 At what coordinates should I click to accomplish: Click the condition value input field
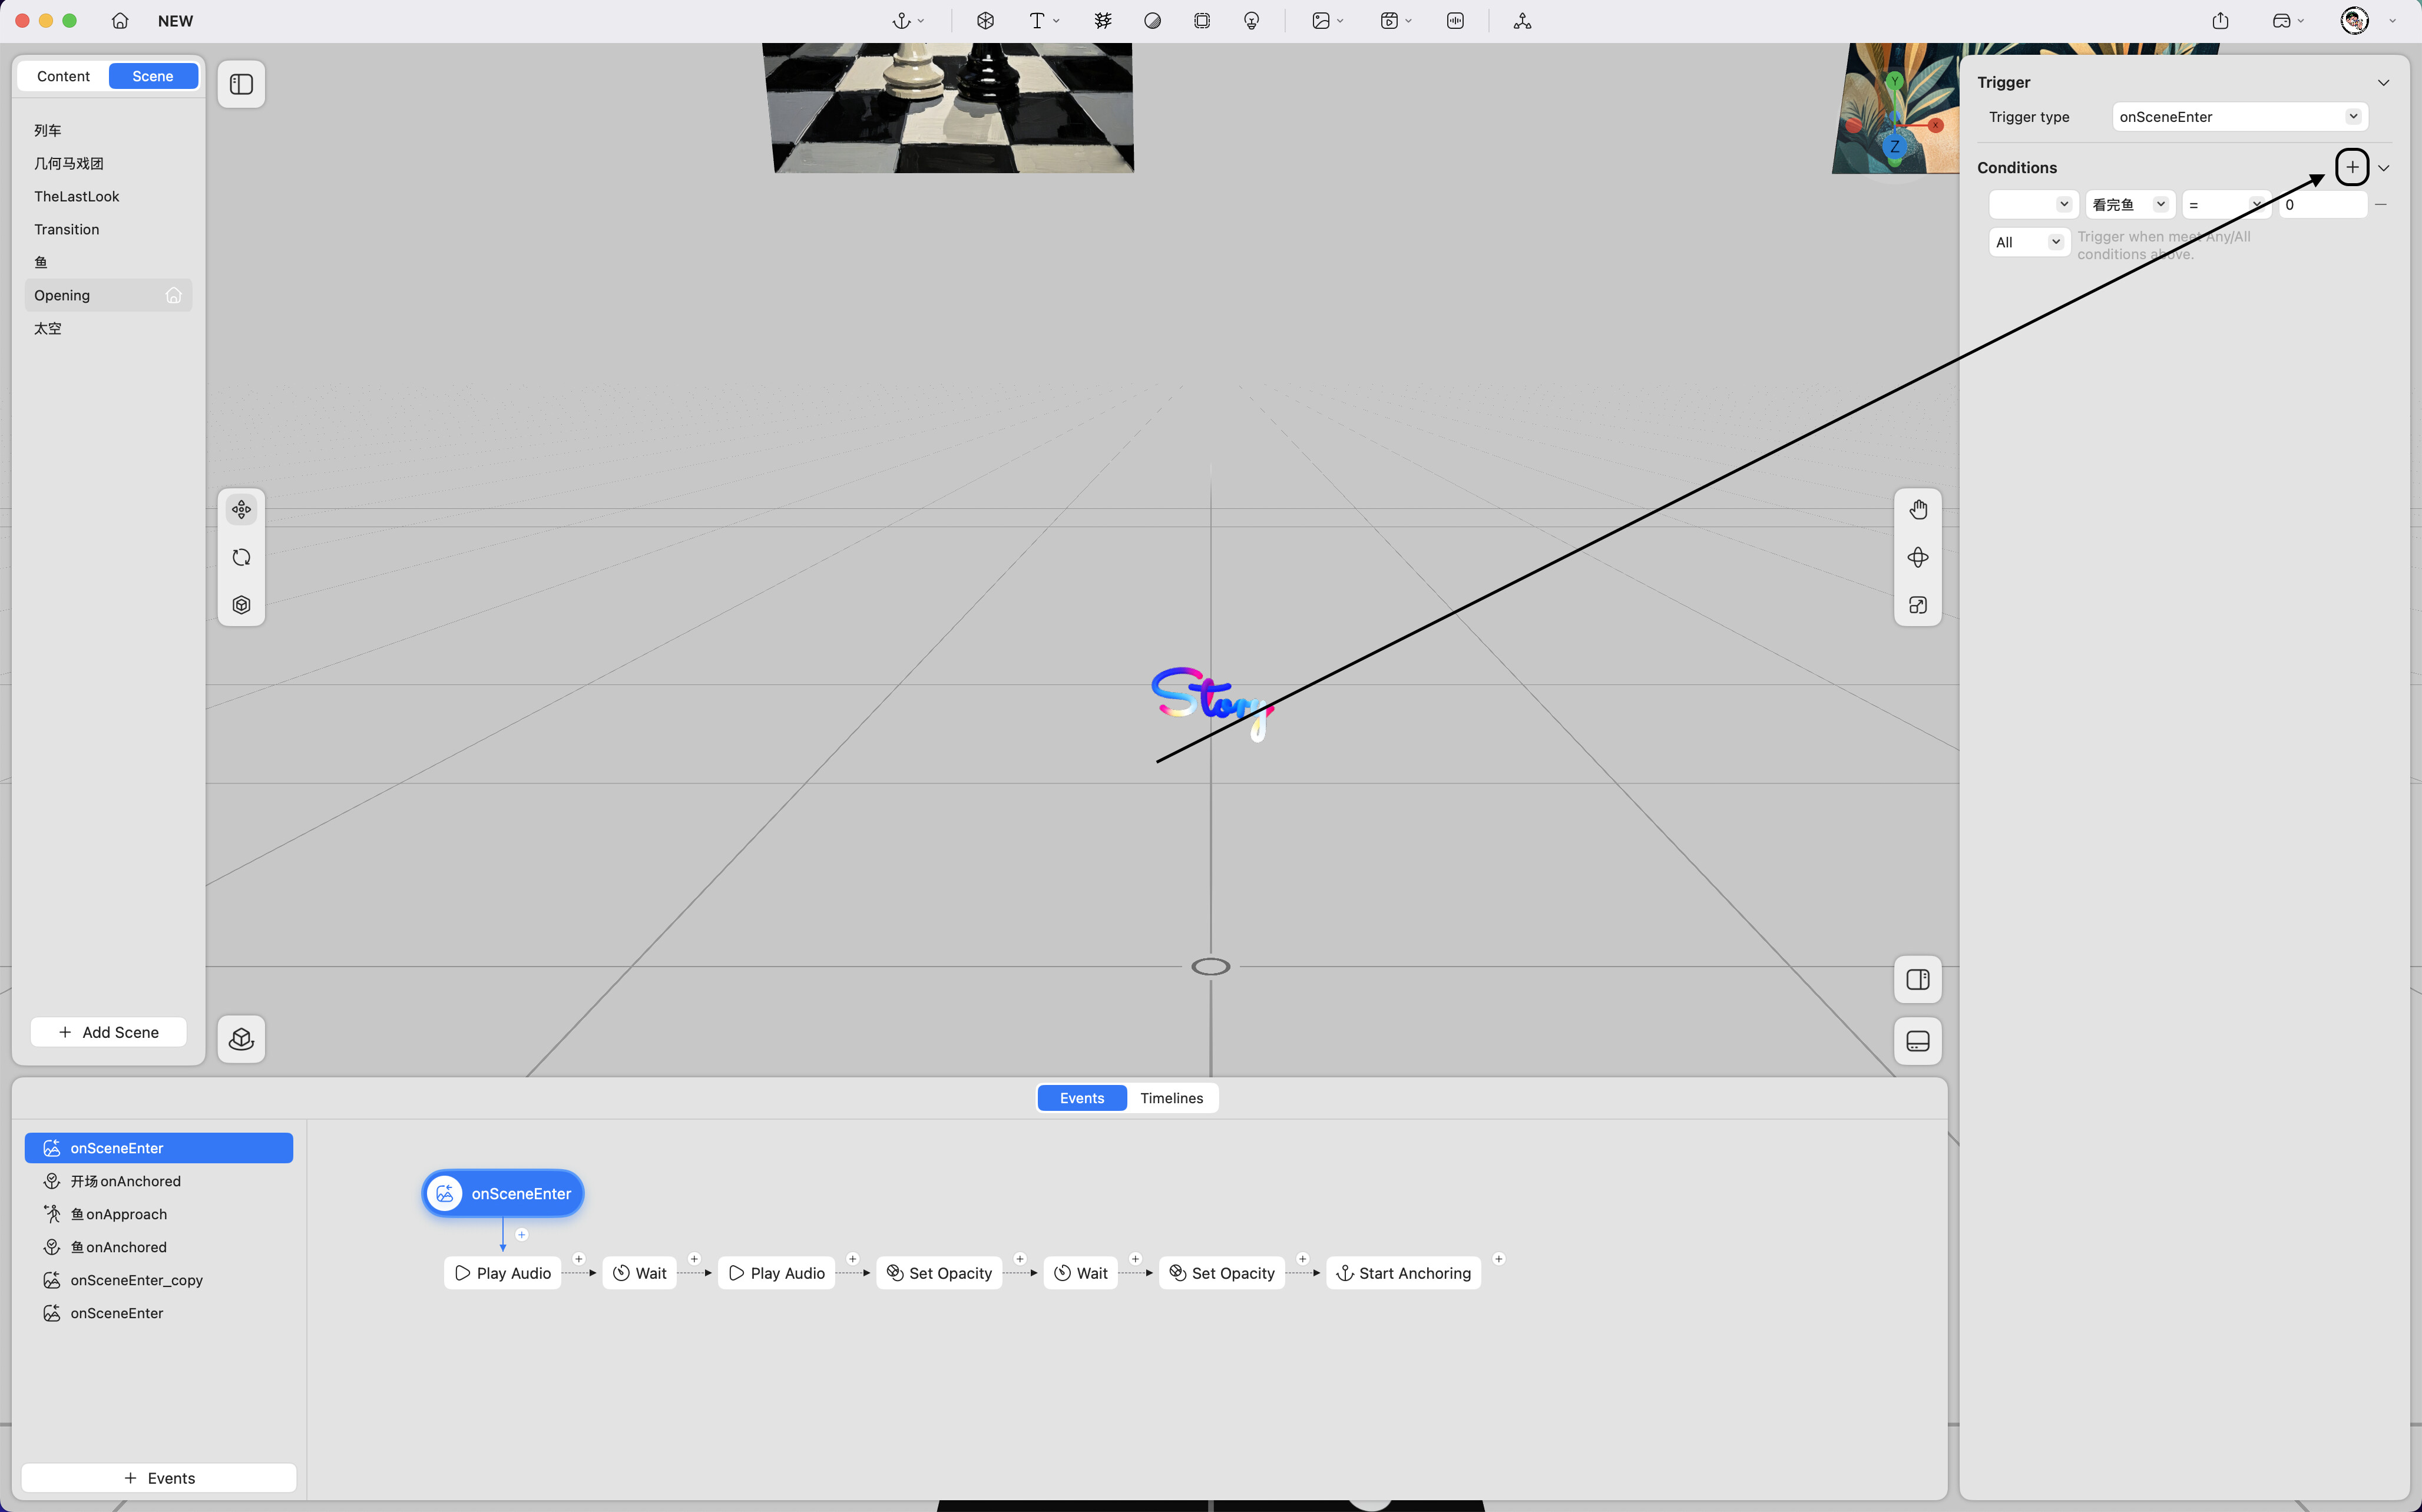pos(2322,205)
